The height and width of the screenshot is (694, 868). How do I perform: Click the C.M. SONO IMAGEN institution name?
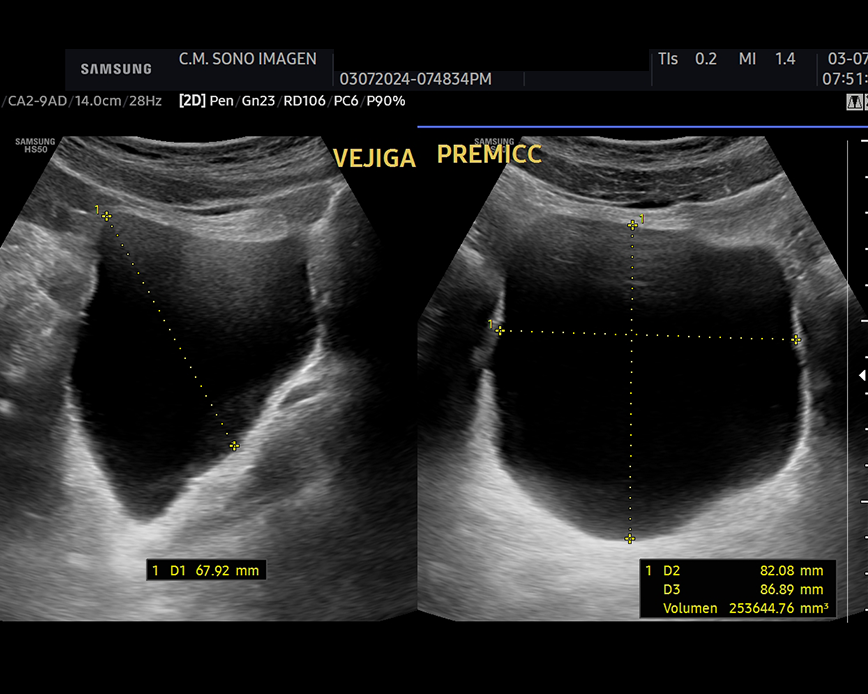tap(247, 59)
